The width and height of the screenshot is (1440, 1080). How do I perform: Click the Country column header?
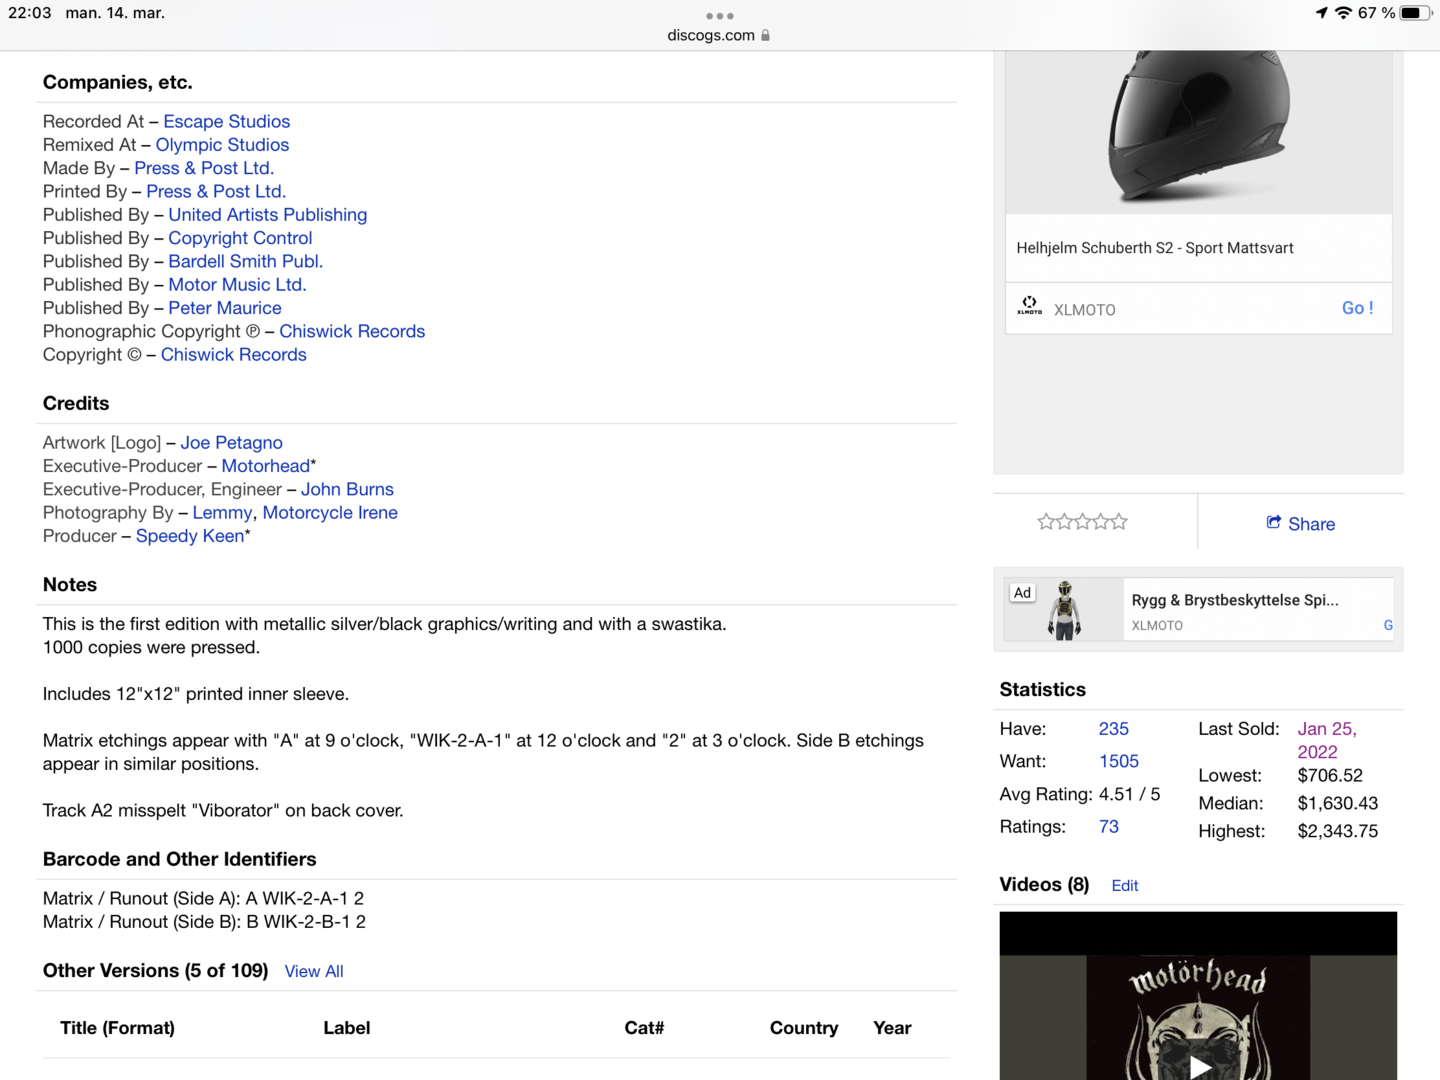tap(804, 1028)
